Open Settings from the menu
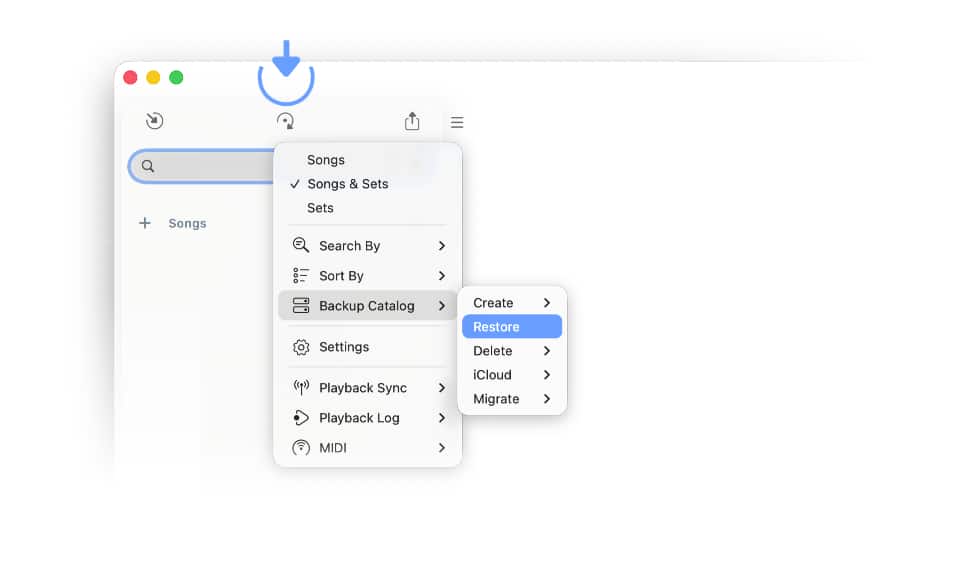 367,347
